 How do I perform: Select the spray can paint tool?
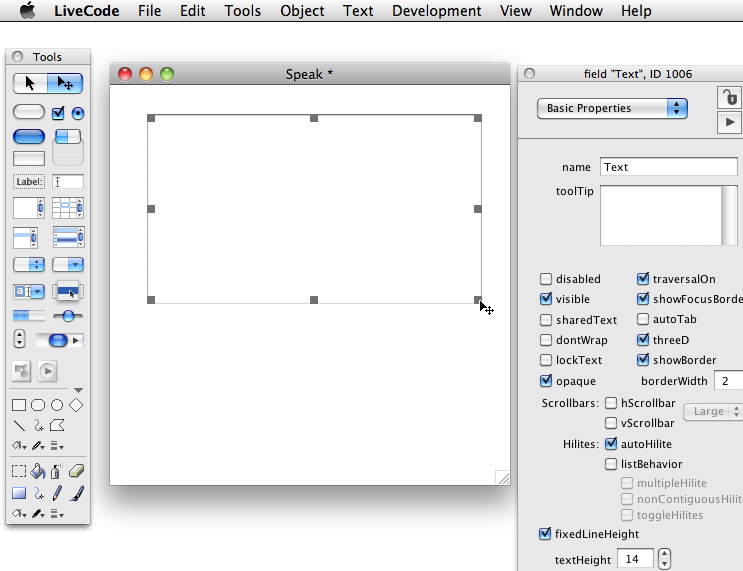coord(56,471)
